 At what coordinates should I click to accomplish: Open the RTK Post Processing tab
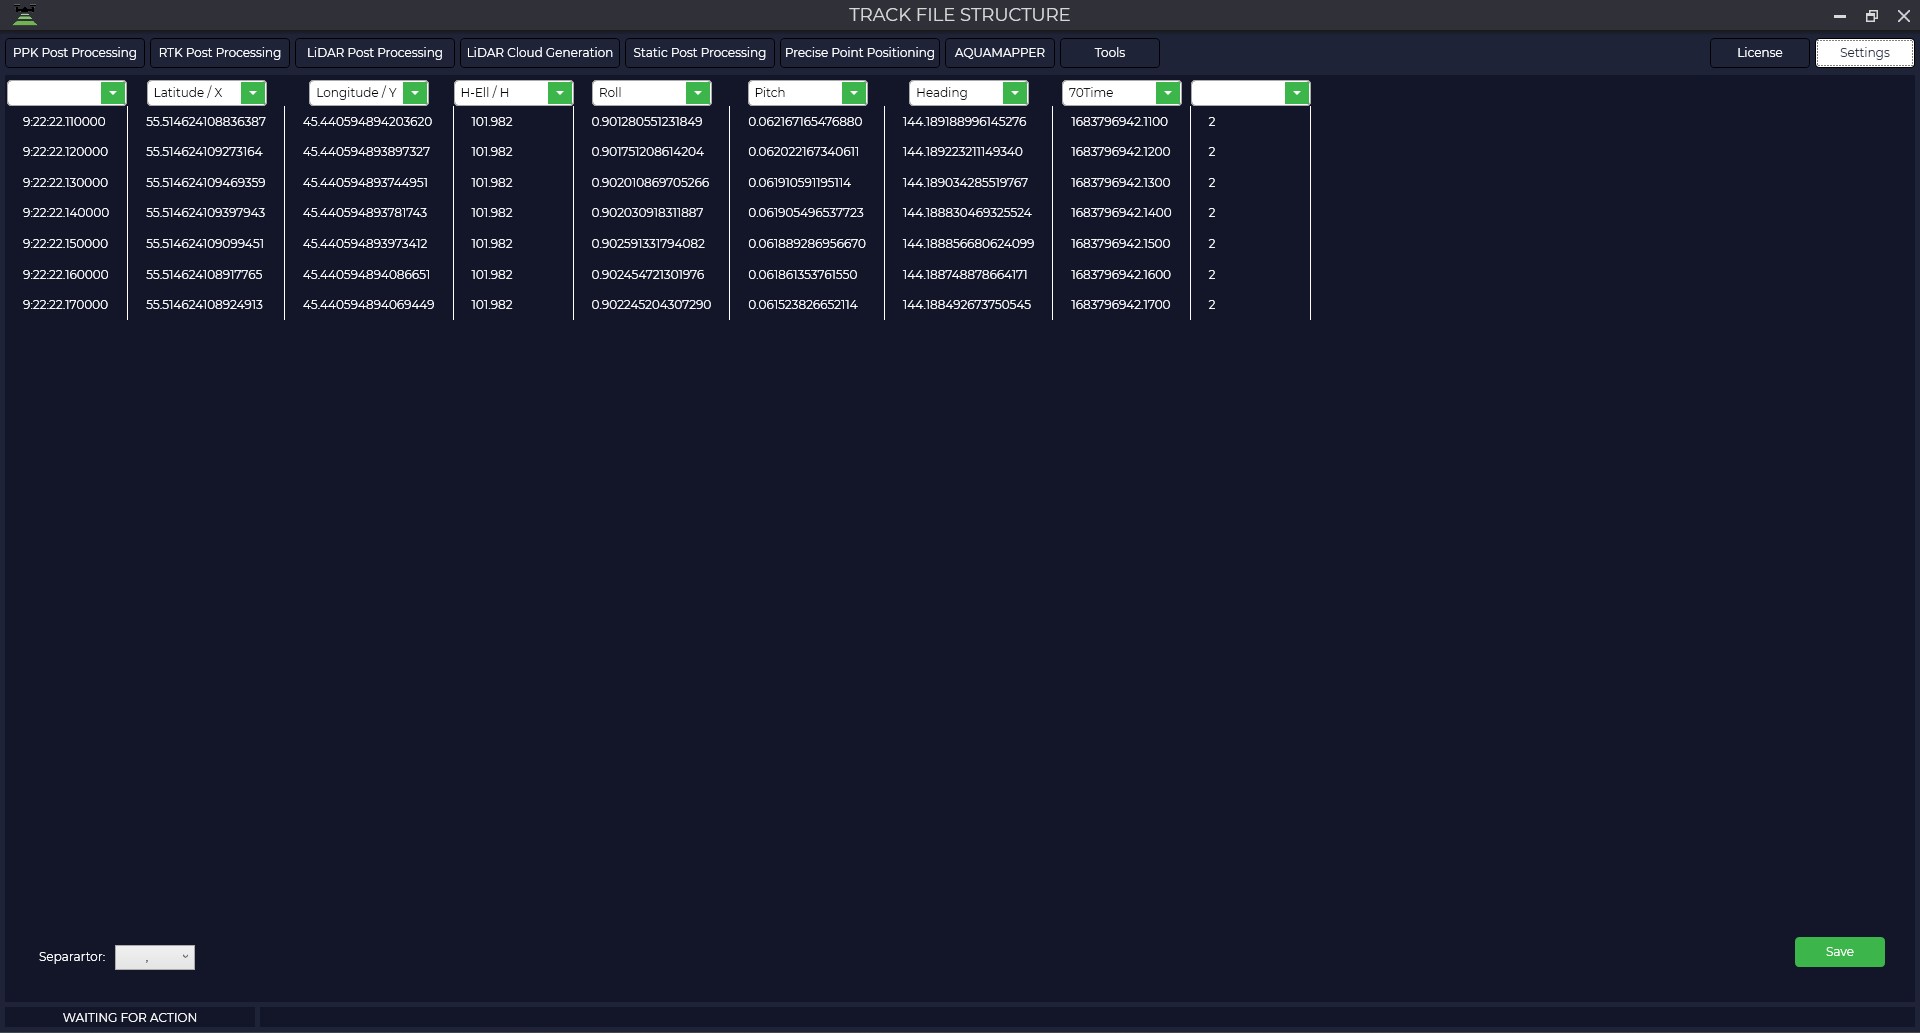click(220, 53)
